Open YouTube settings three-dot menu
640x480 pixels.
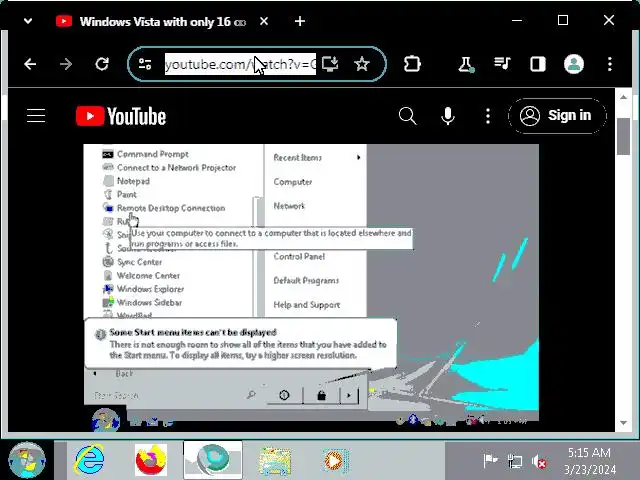(488, 116)
